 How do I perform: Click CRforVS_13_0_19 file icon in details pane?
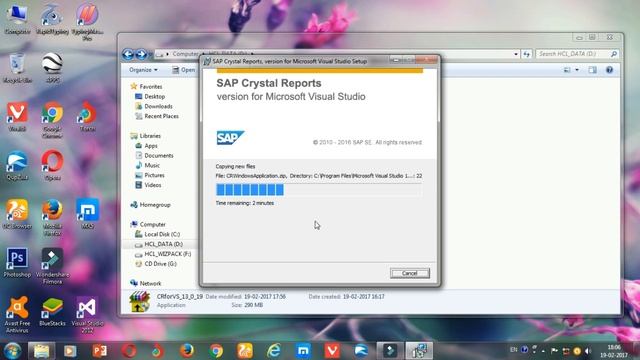(x=139, y=302)
